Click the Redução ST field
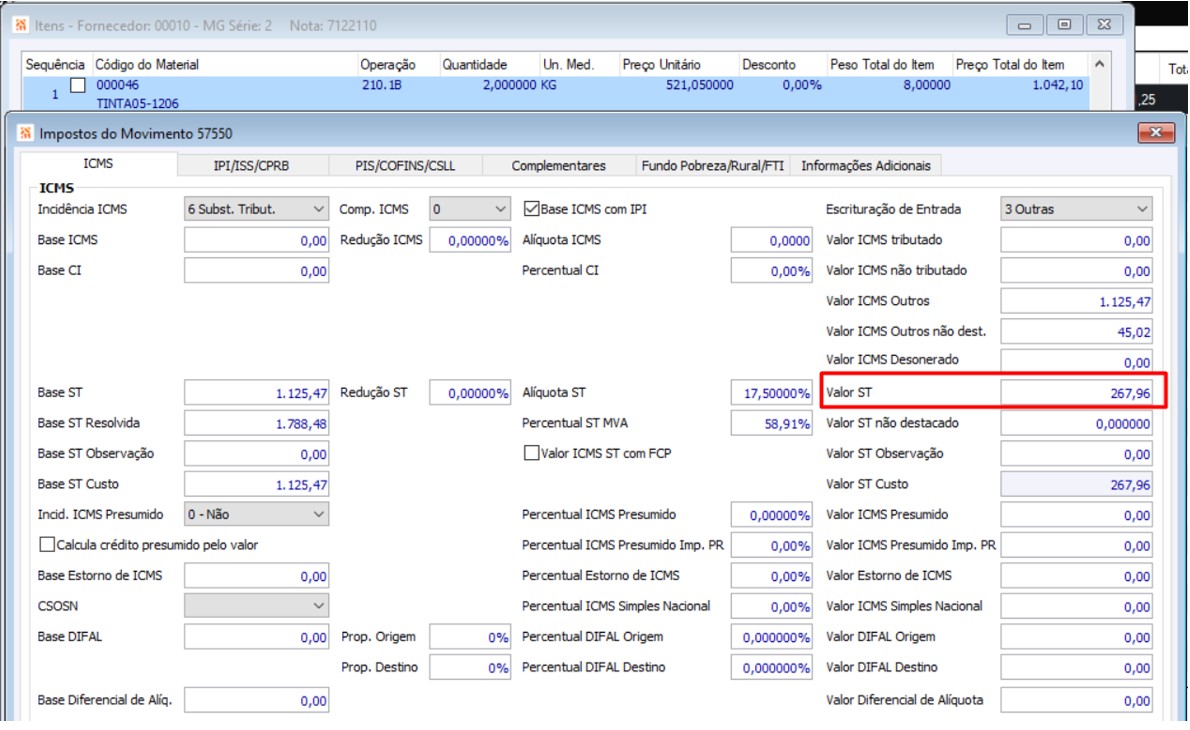Image resolution: width=1190 pixels, height=730 pixels. tap(470, 393)
